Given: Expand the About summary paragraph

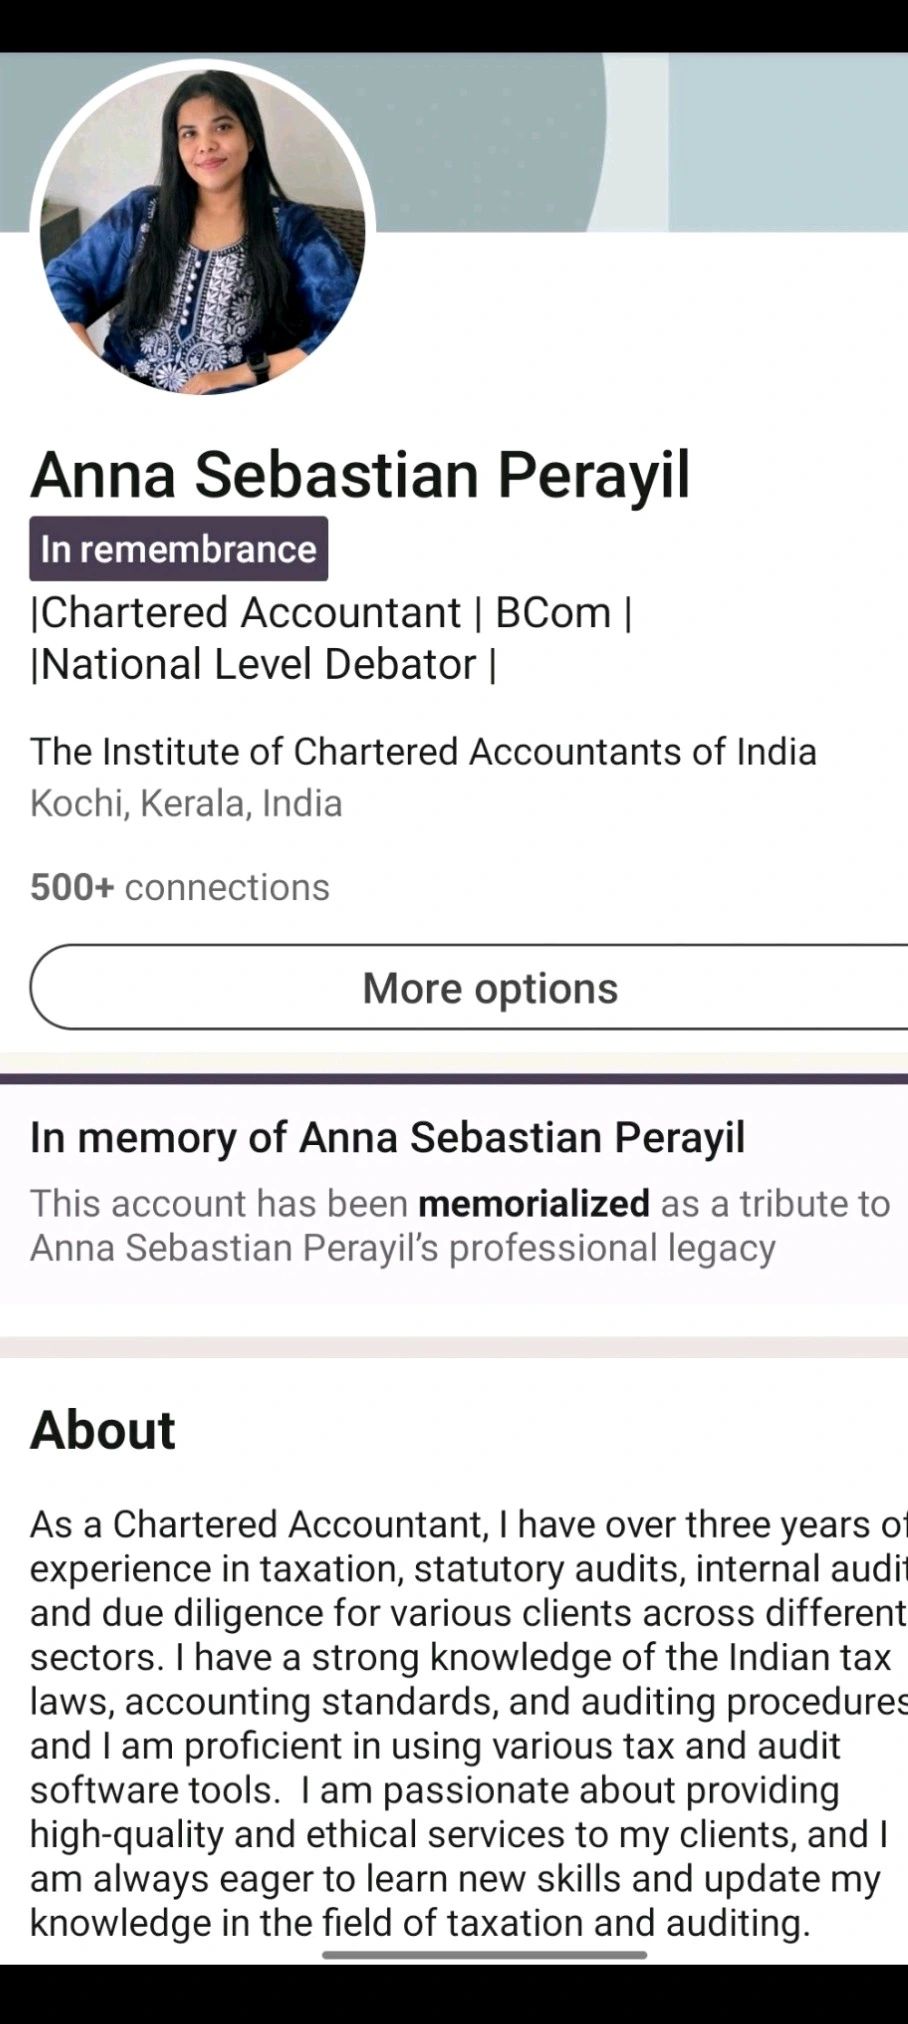Looking at the screenshot, I should pos(460,1722).
